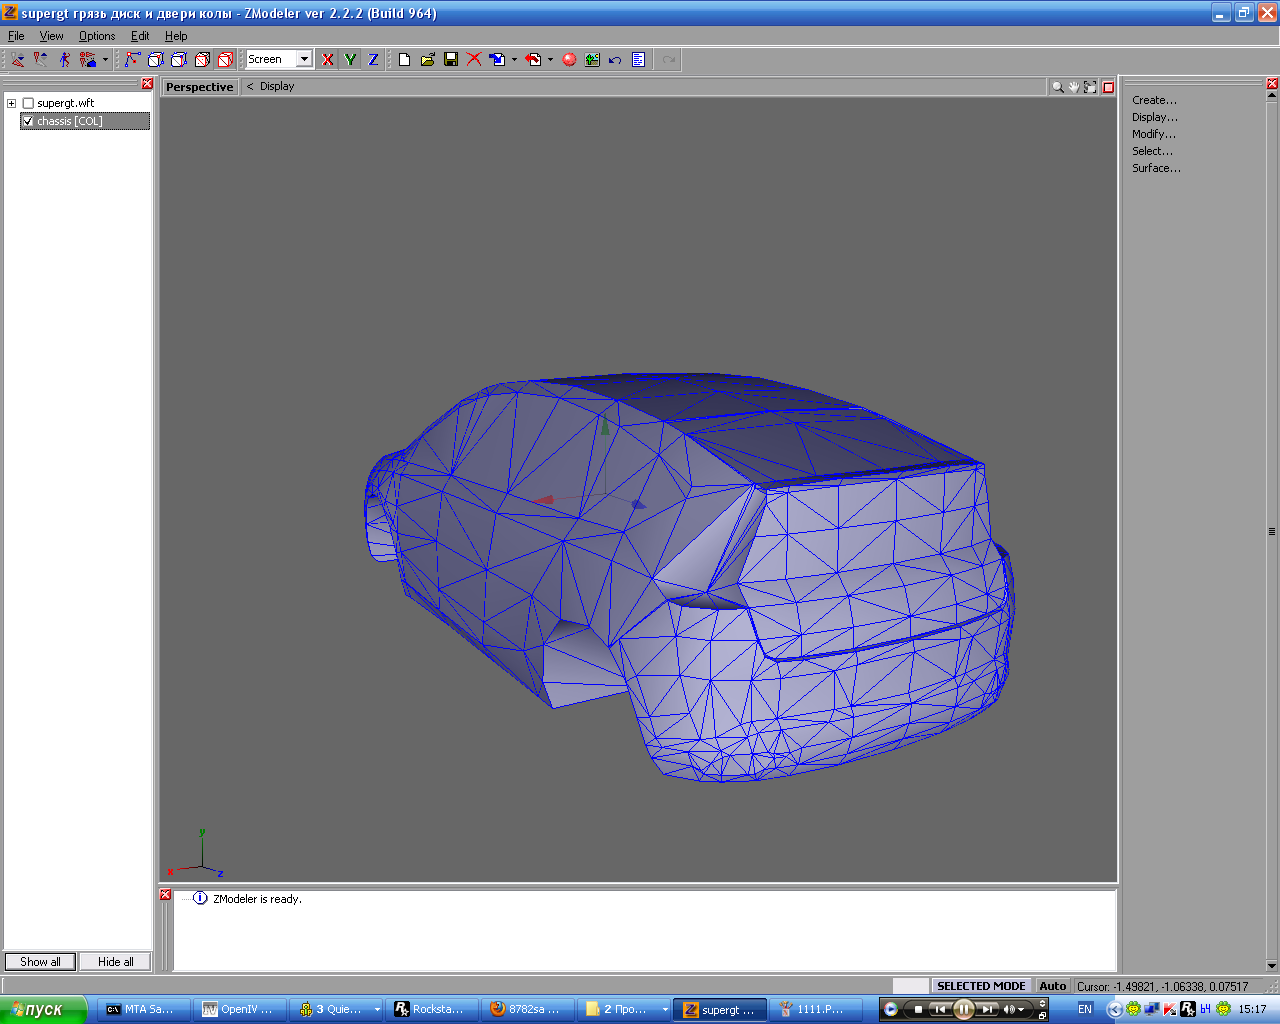Expand the supergt.wft tree node

12,103
